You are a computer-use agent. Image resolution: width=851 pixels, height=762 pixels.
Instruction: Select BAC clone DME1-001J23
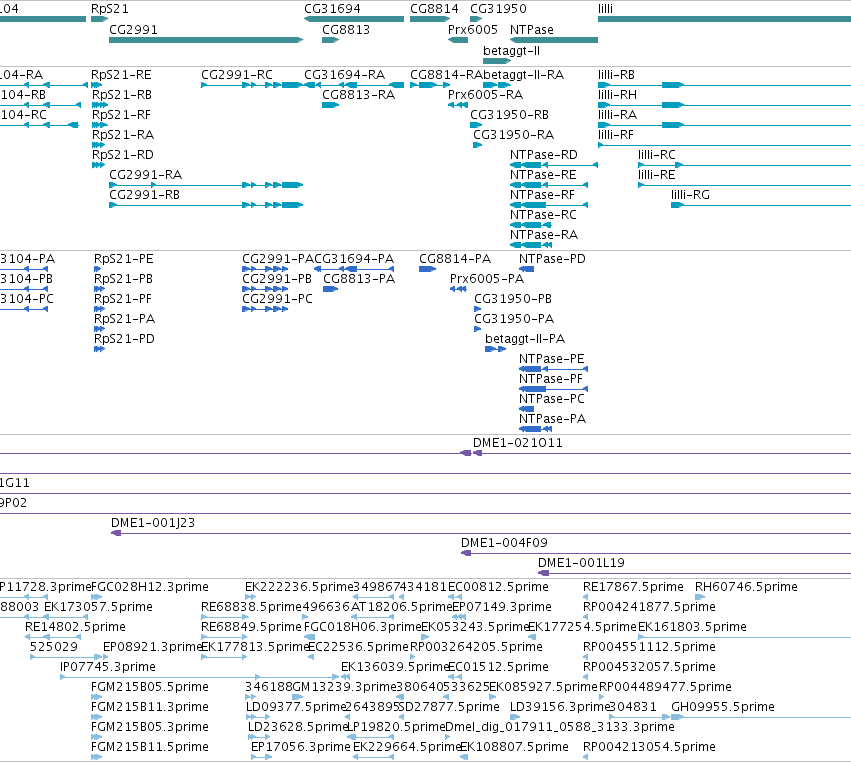coord(153,523)
